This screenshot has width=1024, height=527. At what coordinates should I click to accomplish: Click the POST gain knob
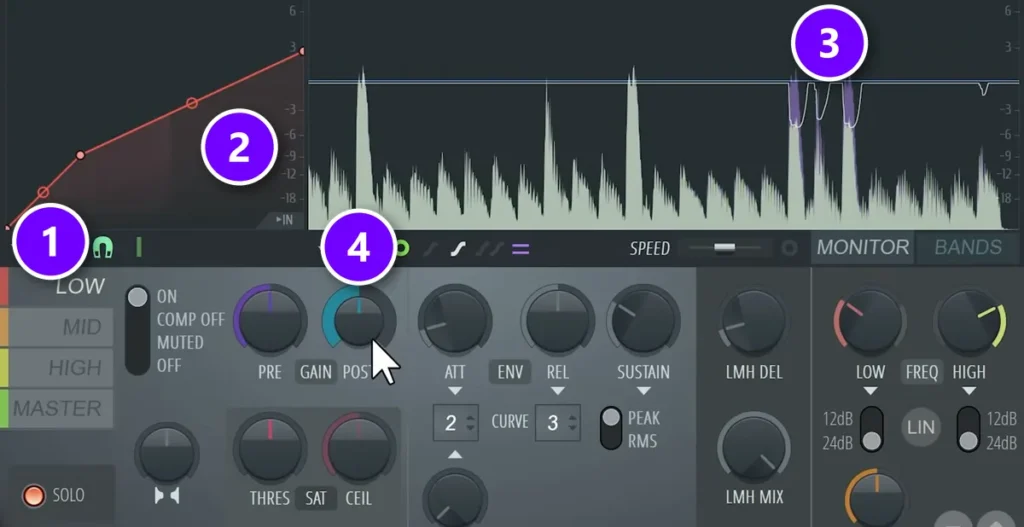(359, 320)
